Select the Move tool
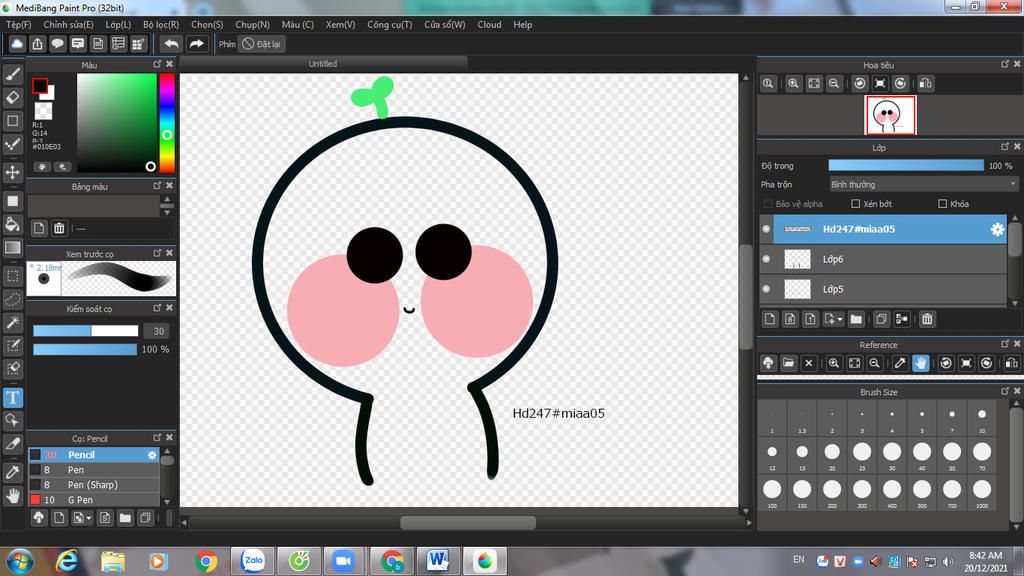The height and width of the screenshot is (576, 1024). point(13,173)
